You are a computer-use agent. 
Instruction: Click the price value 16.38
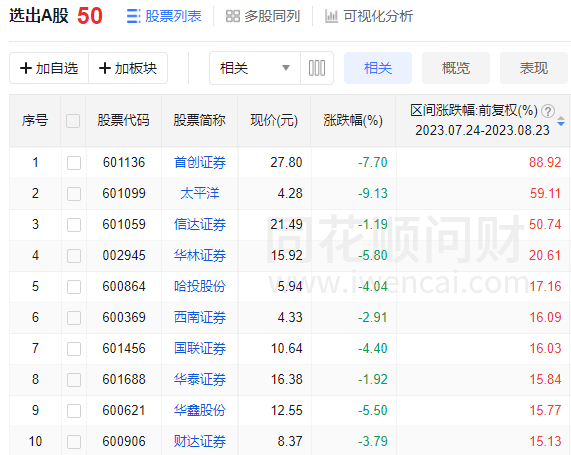click(x=287, y=379)
